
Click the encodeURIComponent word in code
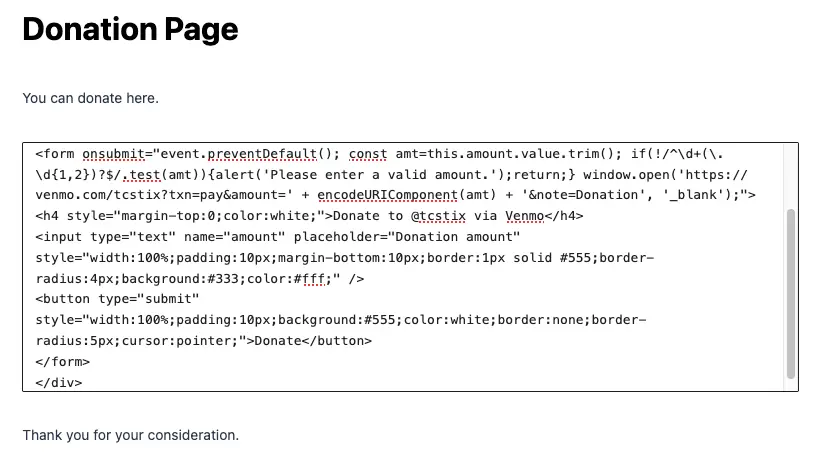pos(387,195)
